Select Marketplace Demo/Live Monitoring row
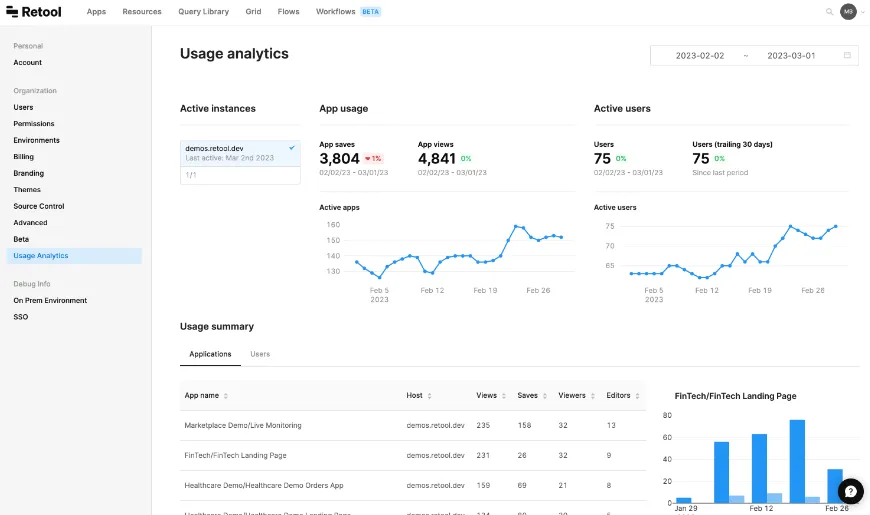 [x=413, y=426]
